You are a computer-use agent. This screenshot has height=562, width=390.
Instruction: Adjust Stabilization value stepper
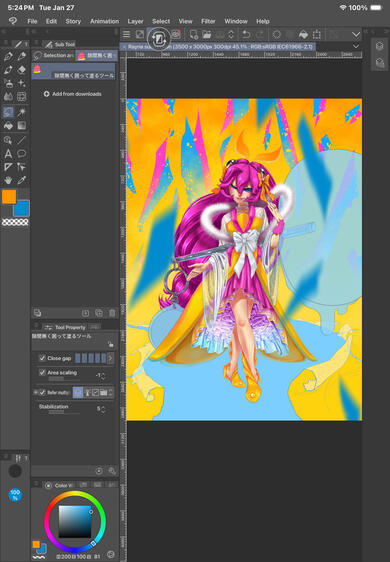pyautogui.click(x=104, y=410)
